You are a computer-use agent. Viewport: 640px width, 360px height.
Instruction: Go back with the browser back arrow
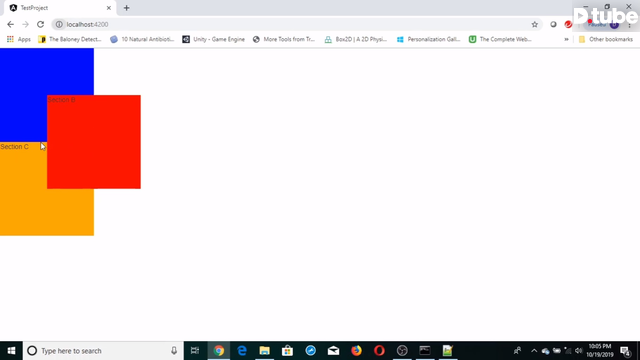(11, 24)
